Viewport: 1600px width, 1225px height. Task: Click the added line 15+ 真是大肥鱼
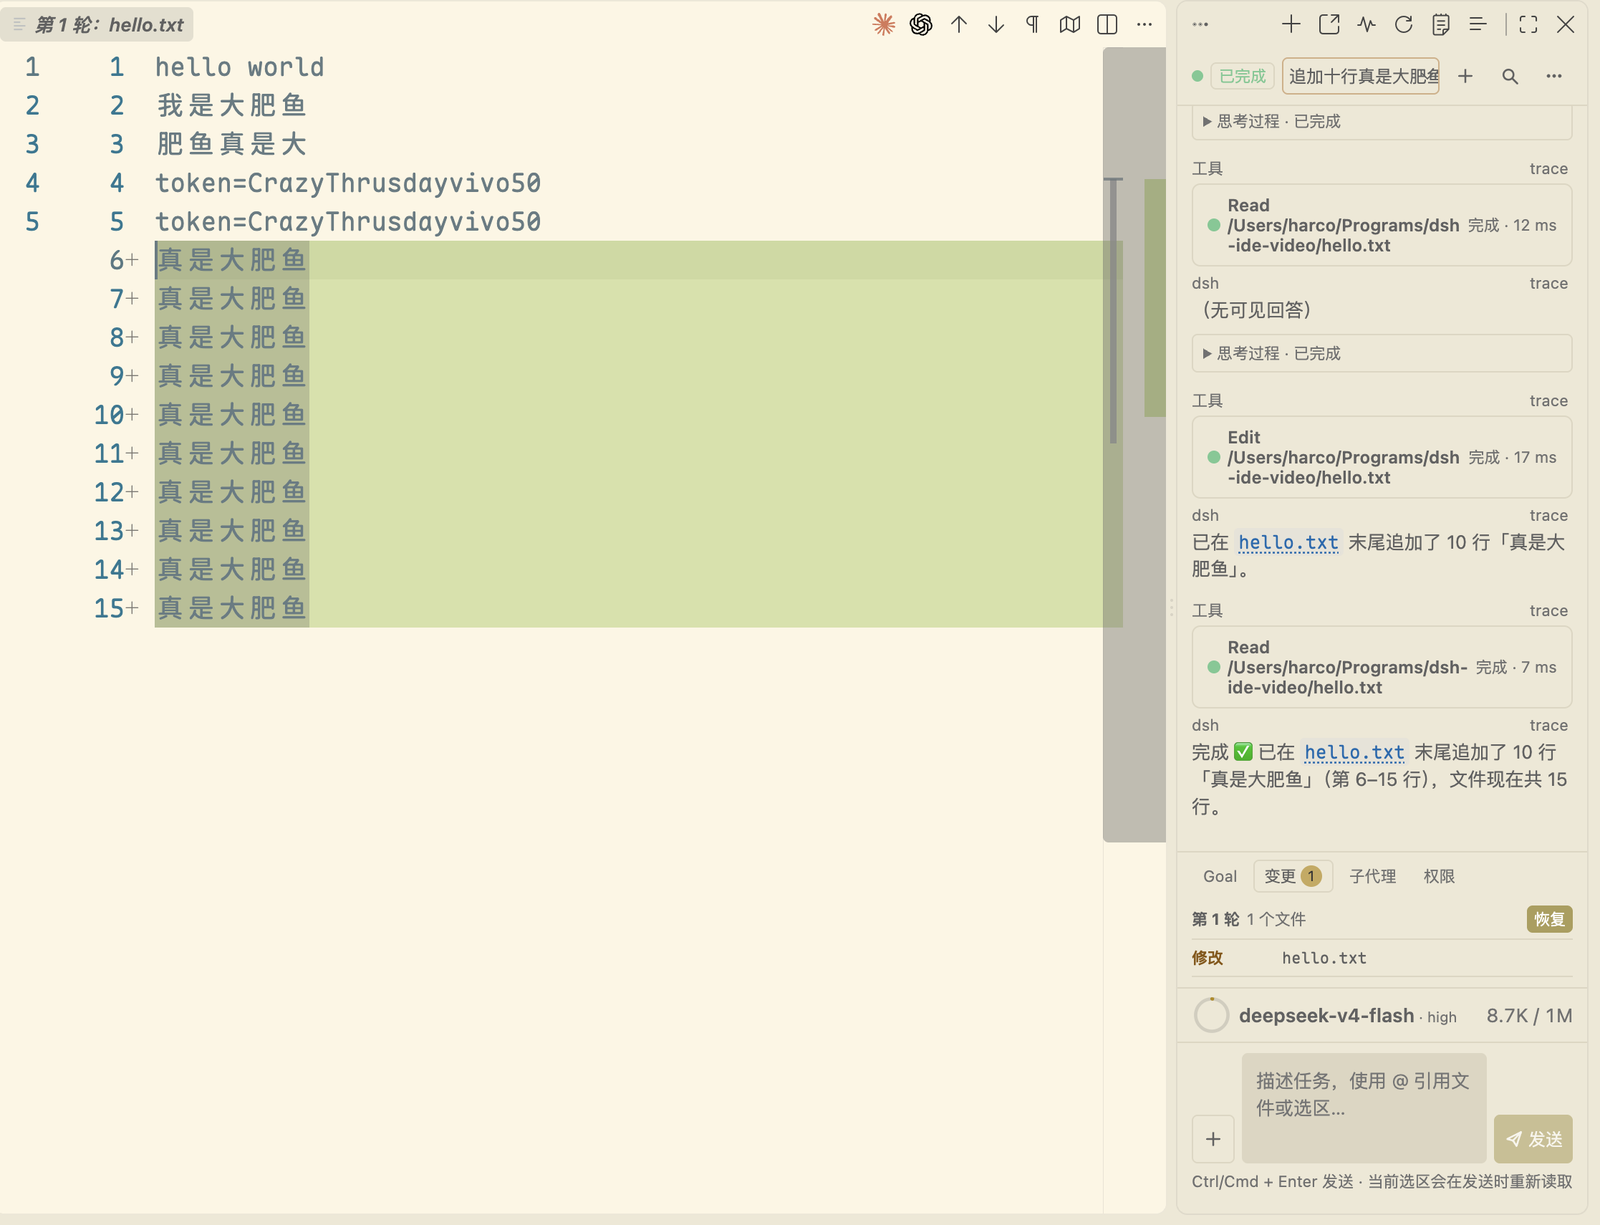(x=231, y=608)
